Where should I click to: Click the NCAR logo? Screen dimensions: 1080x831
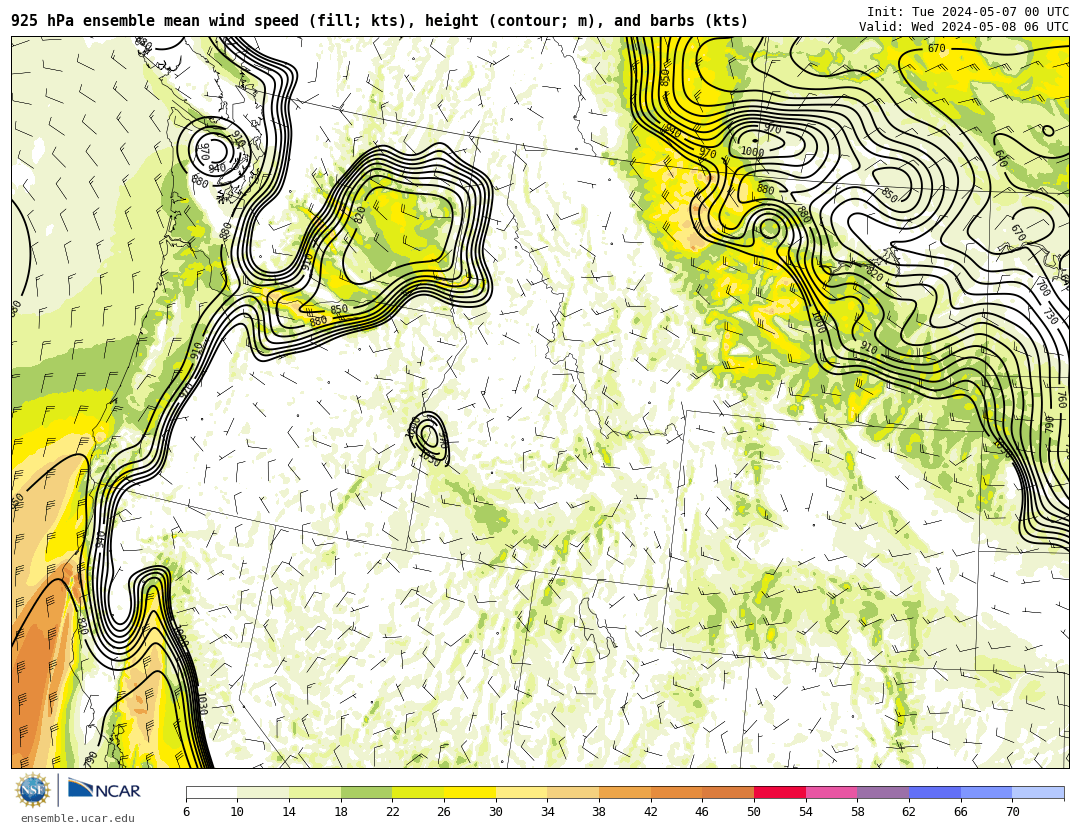tap(105, 790)
